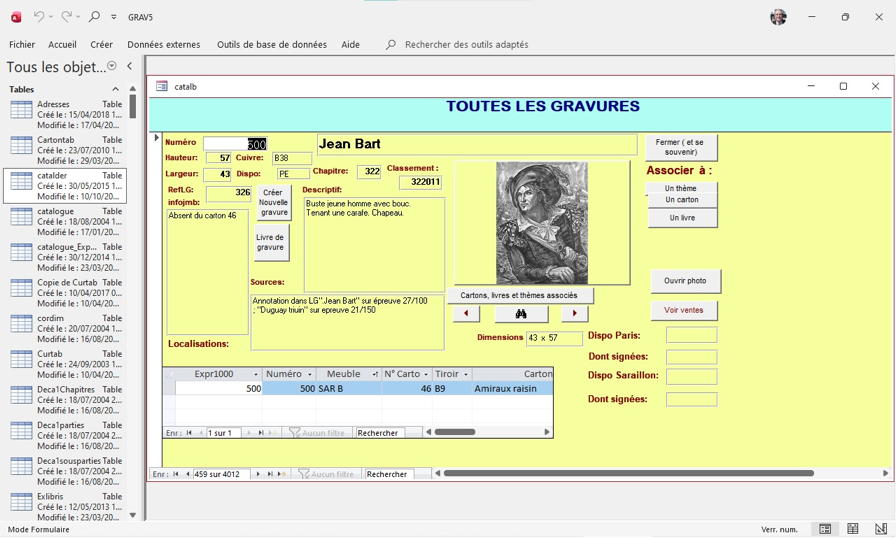
Task: Click the Deca1parties table icon
Action: (x=21, y=431)
